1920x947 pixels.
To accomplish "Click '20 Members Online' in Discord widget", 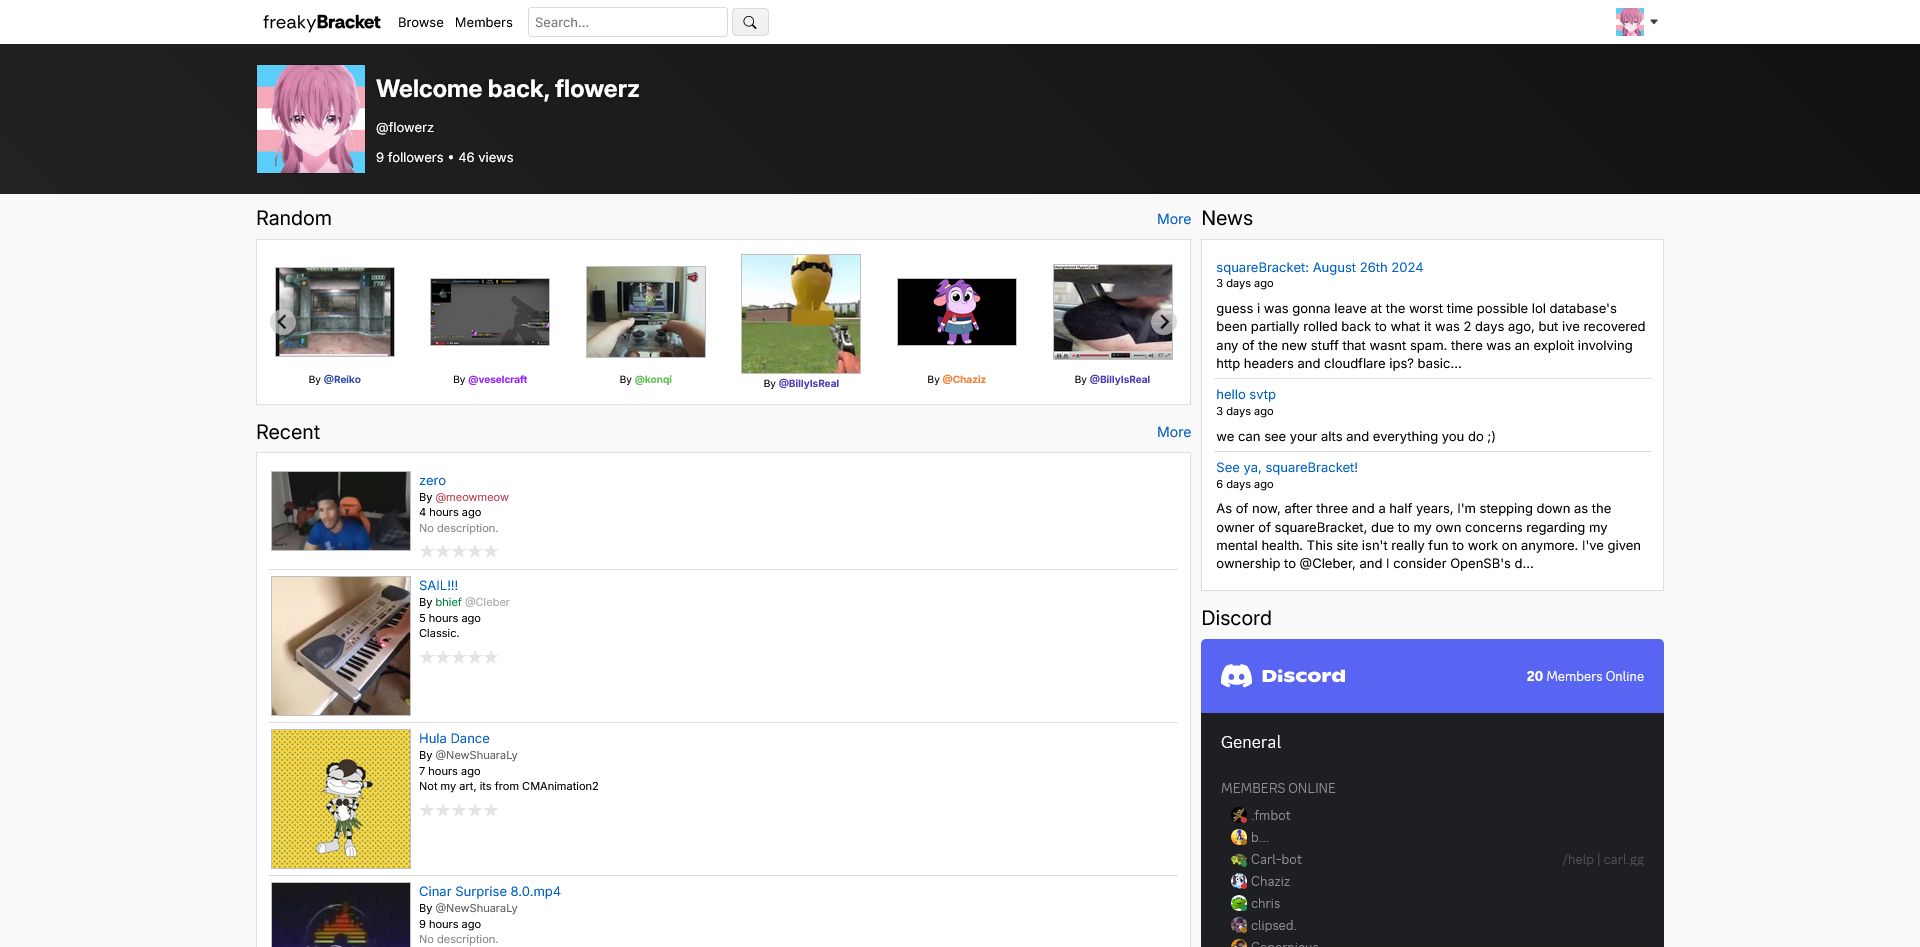I will [1585, 677].
